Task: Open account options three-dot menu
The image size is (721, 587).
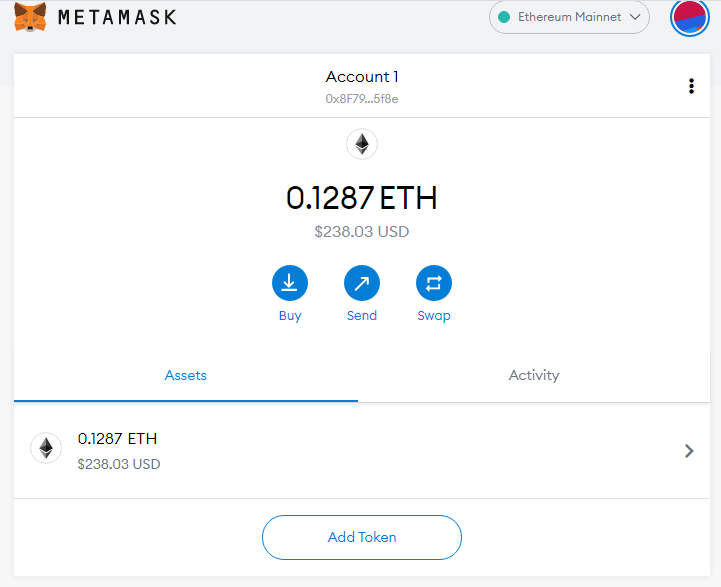Action: [691, 86]
